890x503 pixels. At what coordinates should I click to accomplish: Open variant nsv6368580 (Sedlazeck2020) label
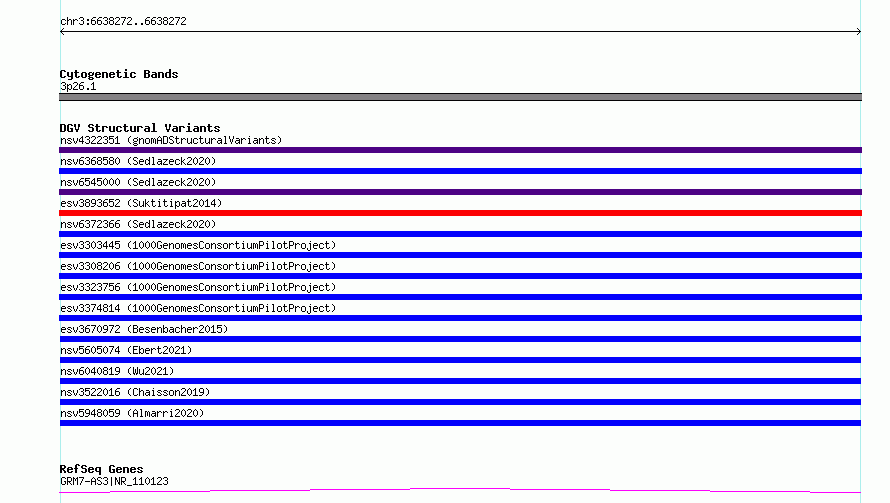(138, 161)
